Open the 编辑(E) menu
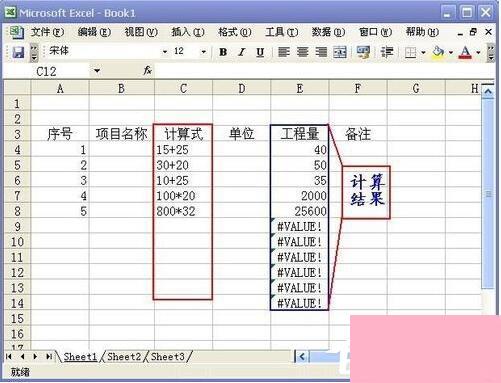The image size is (501, 383). [94, 32]
